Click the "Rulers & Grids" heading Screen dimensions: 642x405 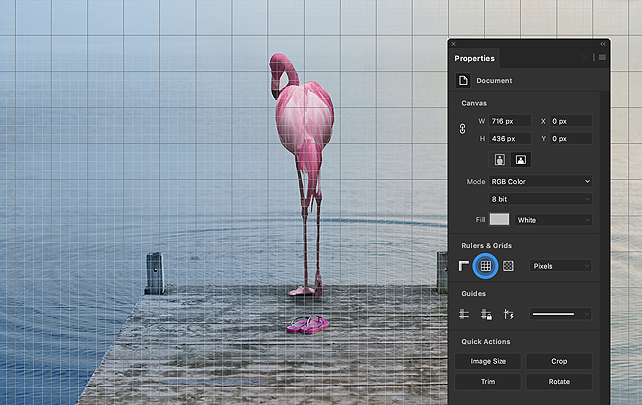tap(486, 245)
